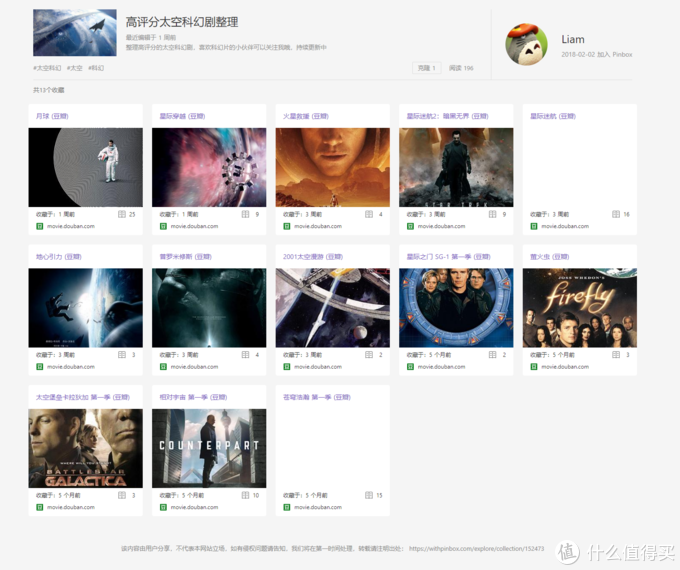Open the 火星救援 (豆瓣) title link
Viewport: 680px width, 570px height.
click(306, 116)
